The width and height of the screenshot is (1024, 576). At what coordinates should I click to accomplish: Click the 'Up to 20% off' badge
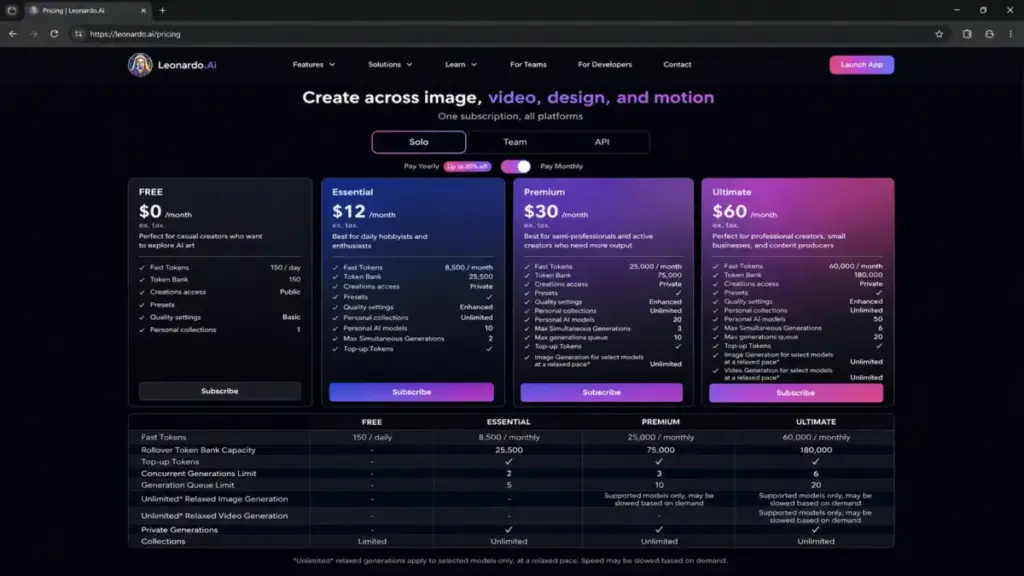[468, 167]
